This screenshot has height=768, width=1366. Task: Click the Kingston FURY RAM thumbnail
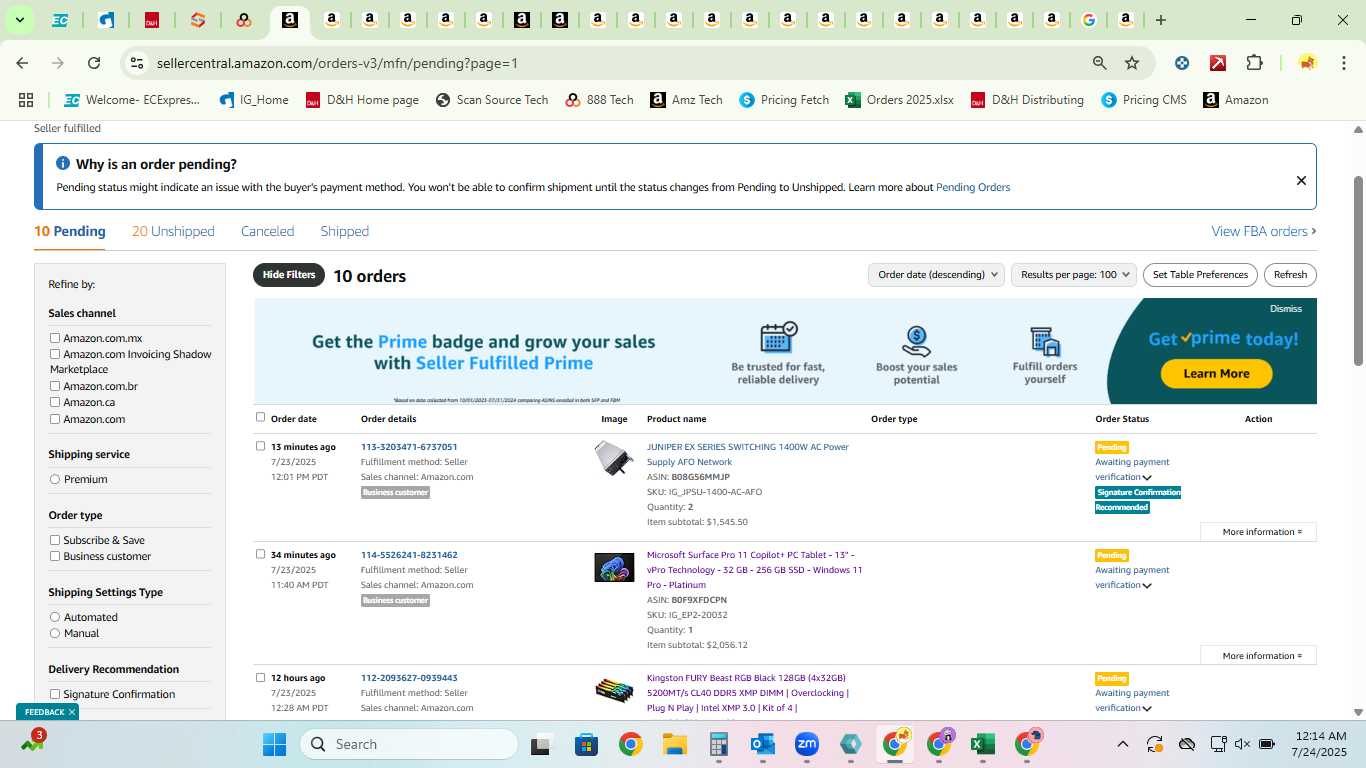click(614, 689)
